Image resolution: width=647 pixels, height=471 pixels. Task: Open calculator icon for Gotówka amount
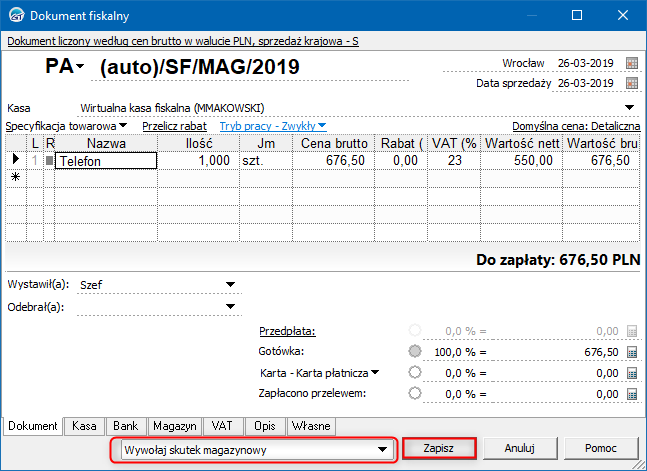point(632,352)
